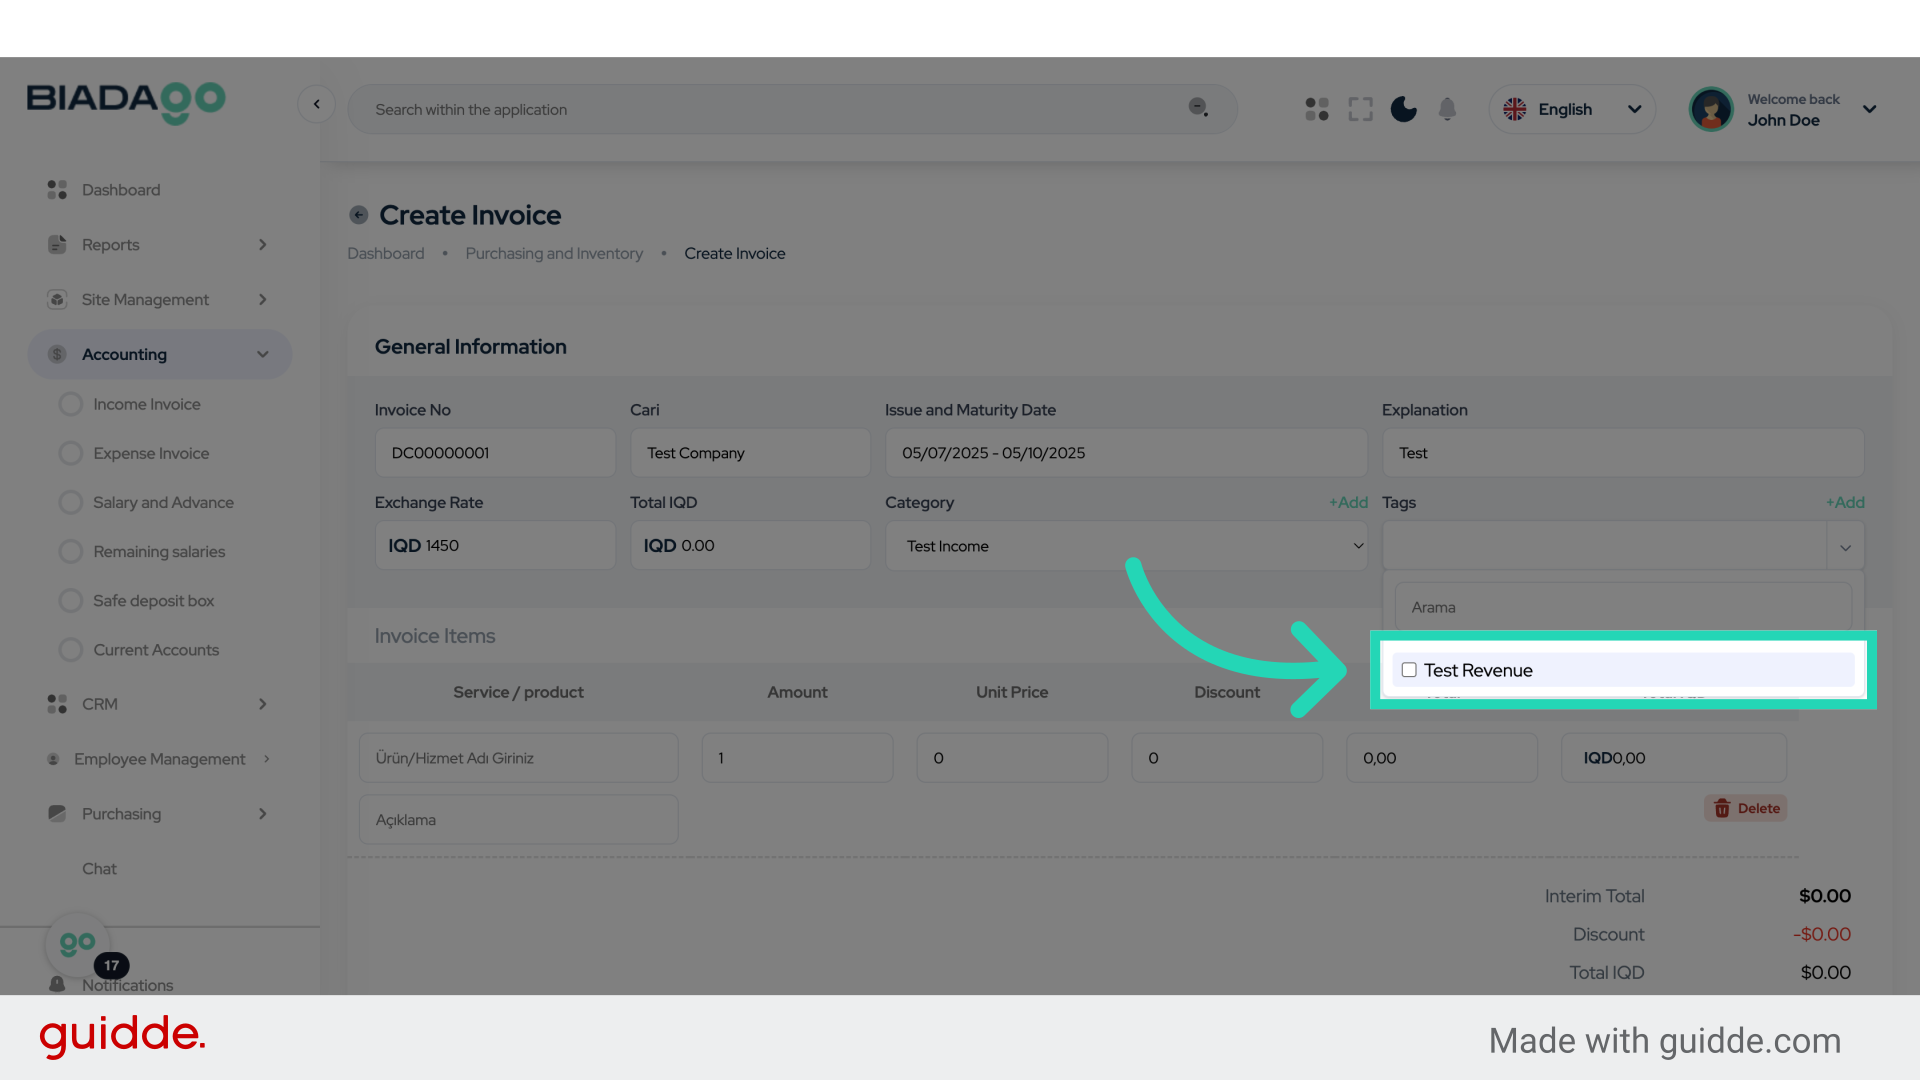This screenshot has height=1080, width=1920.
Task: Check the Test Revenue checkbox
Action: pos(1409,670)
